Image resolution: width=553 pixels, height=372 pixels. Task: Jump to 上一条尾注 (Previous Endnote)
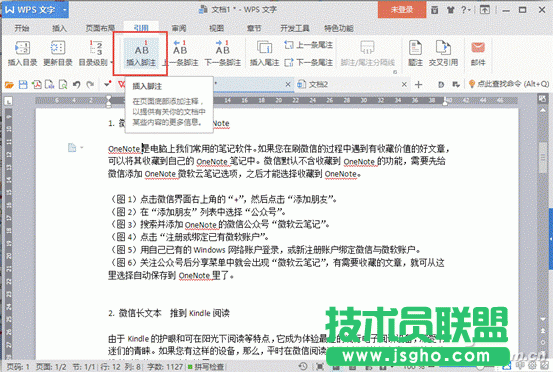tap(308, 45)
